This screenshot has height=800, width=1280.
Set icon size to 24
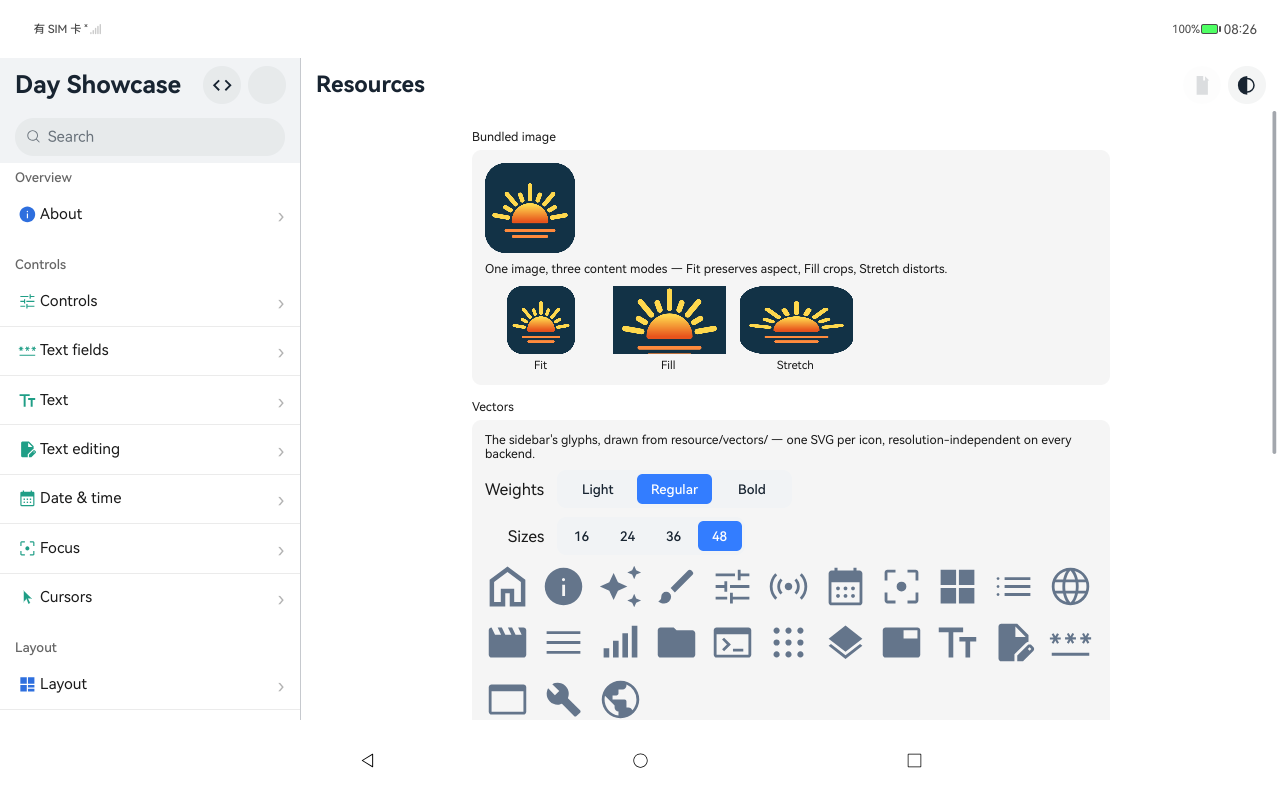628,536
